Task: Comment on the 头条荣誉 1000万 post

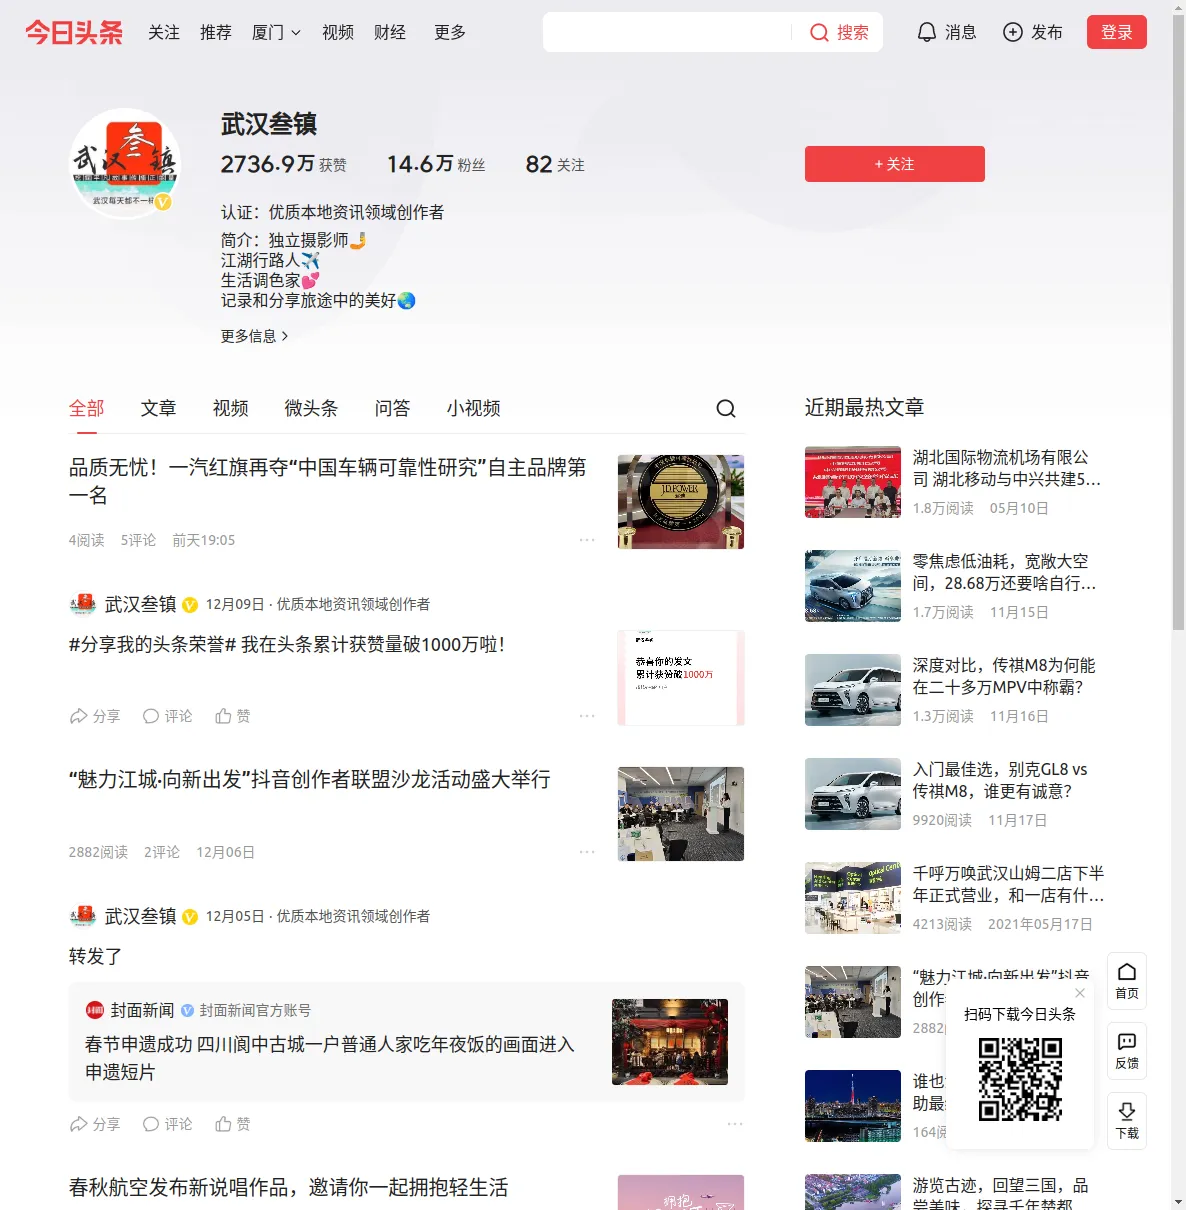Action: pos(167,716)
